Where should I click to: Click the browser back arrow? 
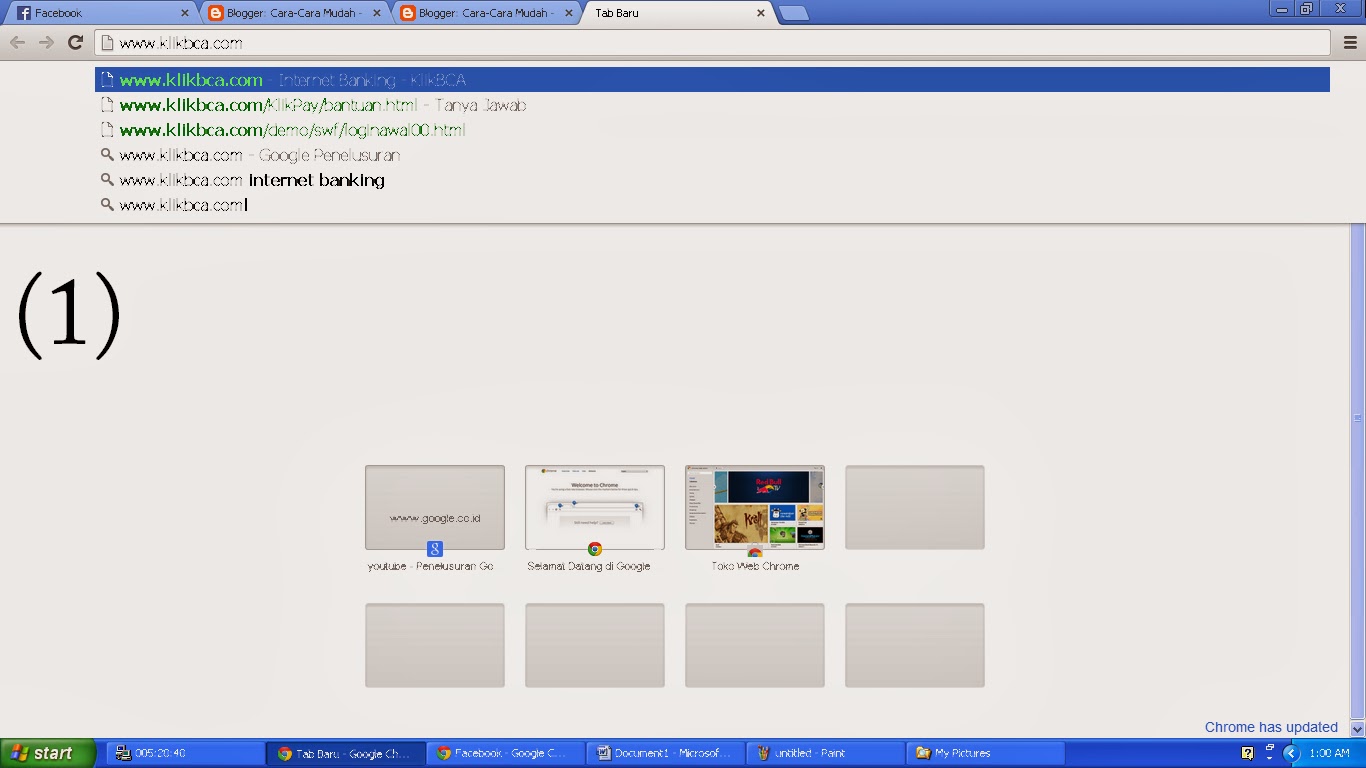tap(17, 42)
